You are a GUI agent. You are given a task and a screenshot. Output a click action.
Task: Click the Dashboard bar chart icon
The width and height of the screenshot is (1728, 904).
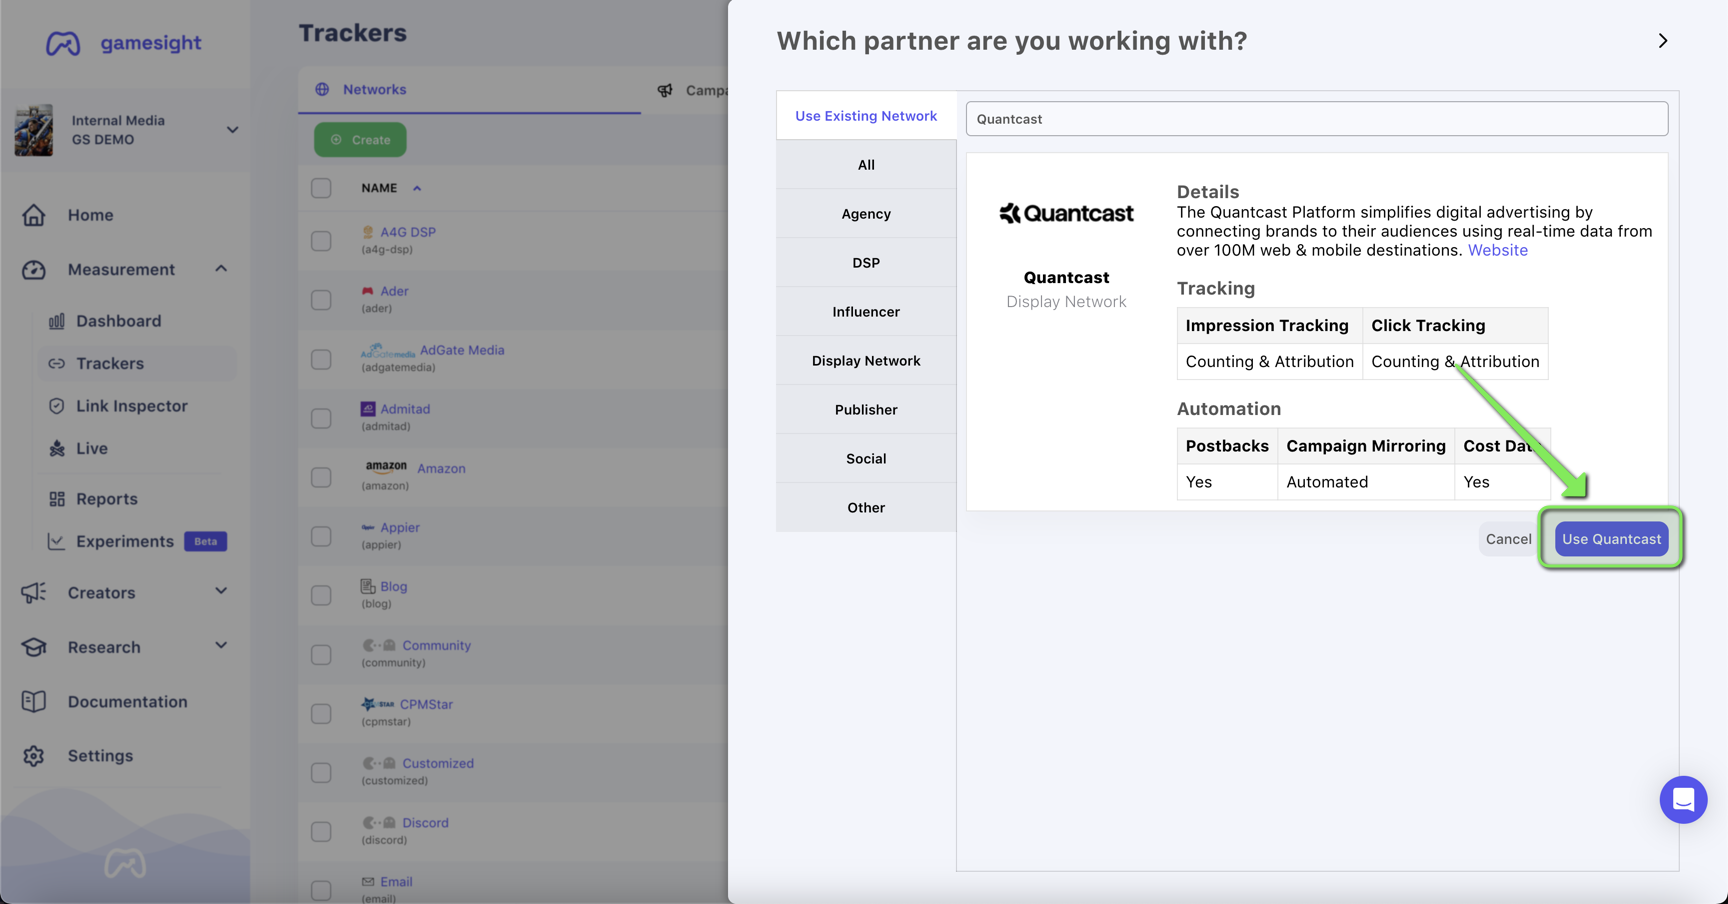[57, 321]
